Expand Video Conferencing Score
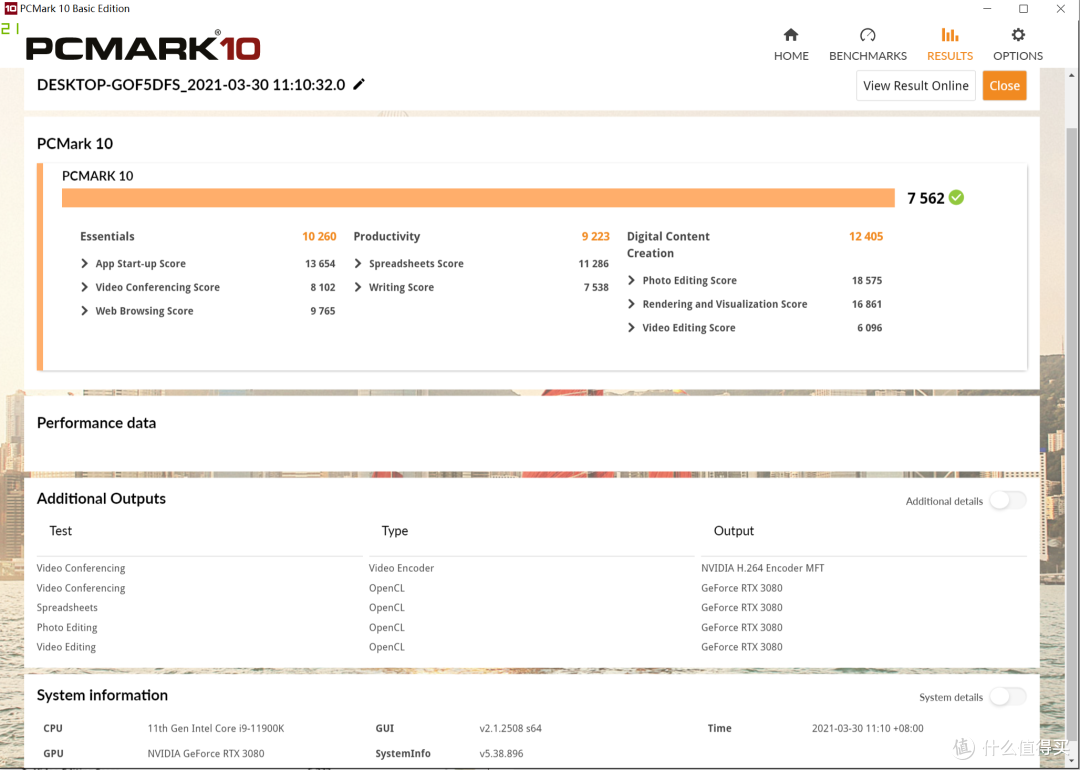The width and height of the screenshot is (1080, 770). pyautogui.click(x=85, y=287)
